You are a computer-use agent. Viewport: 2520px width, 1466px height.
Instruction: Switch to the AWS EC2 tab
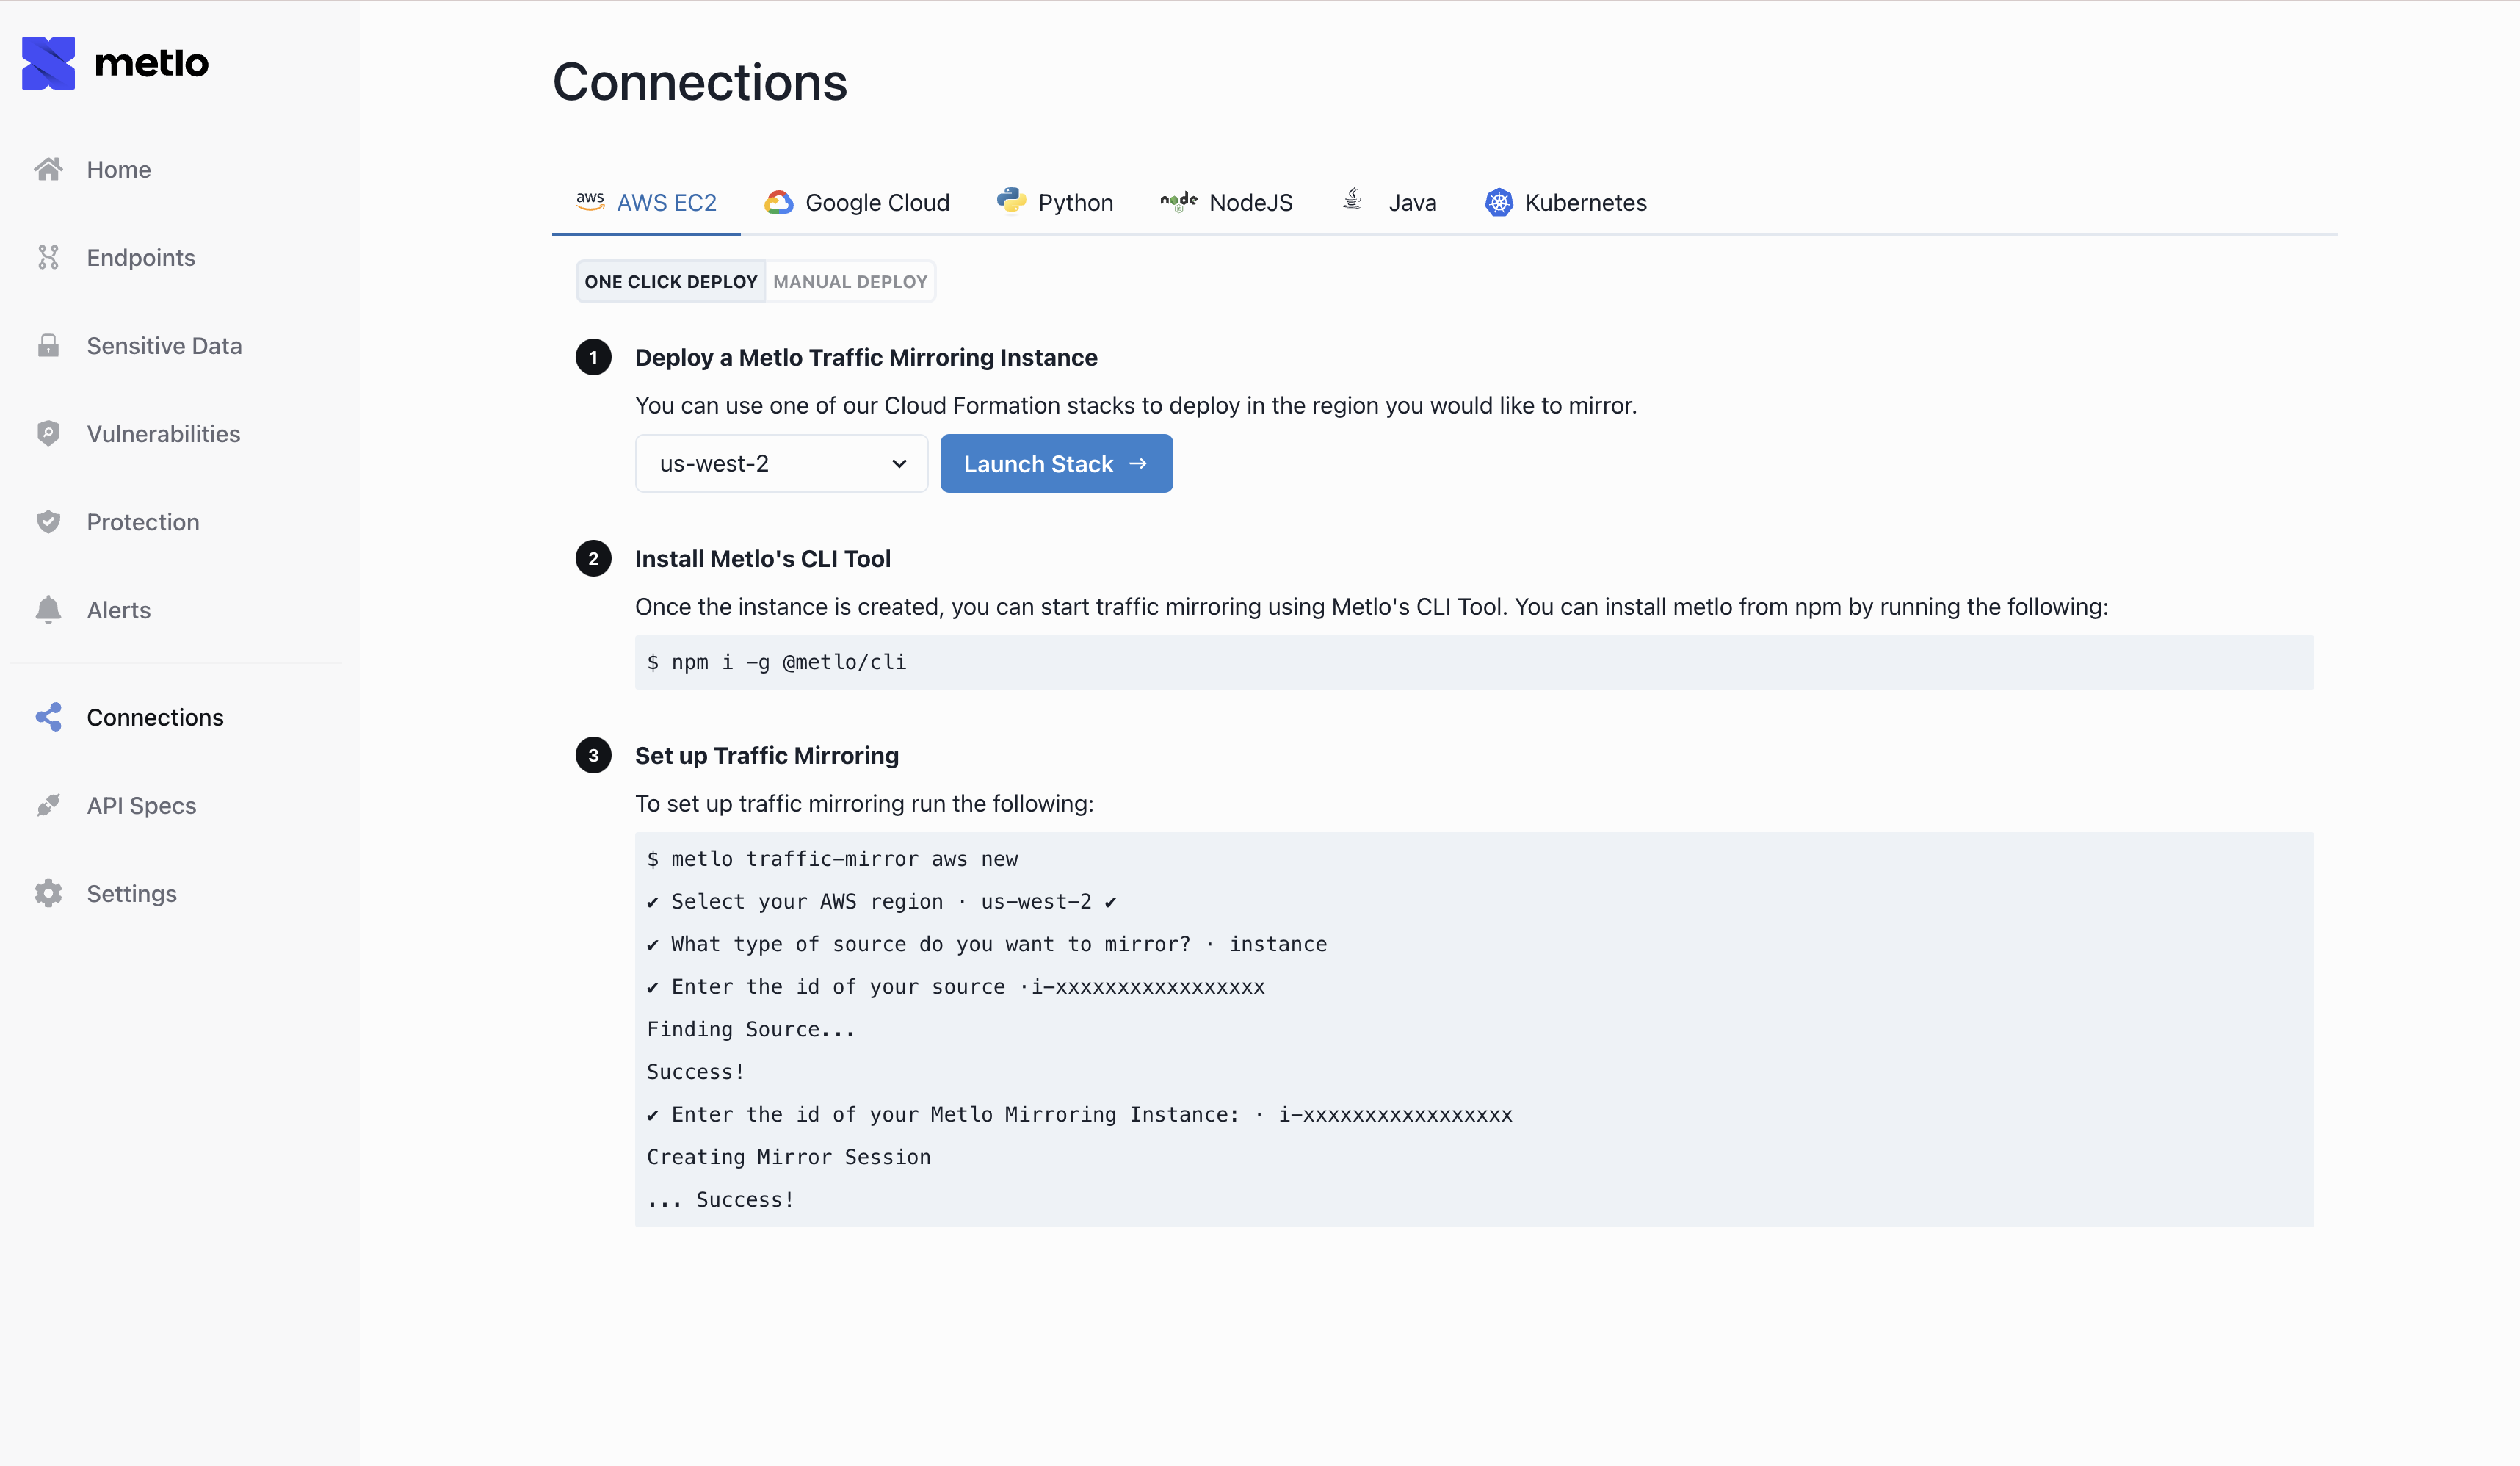pyautogui.click(x=646, y=202)
